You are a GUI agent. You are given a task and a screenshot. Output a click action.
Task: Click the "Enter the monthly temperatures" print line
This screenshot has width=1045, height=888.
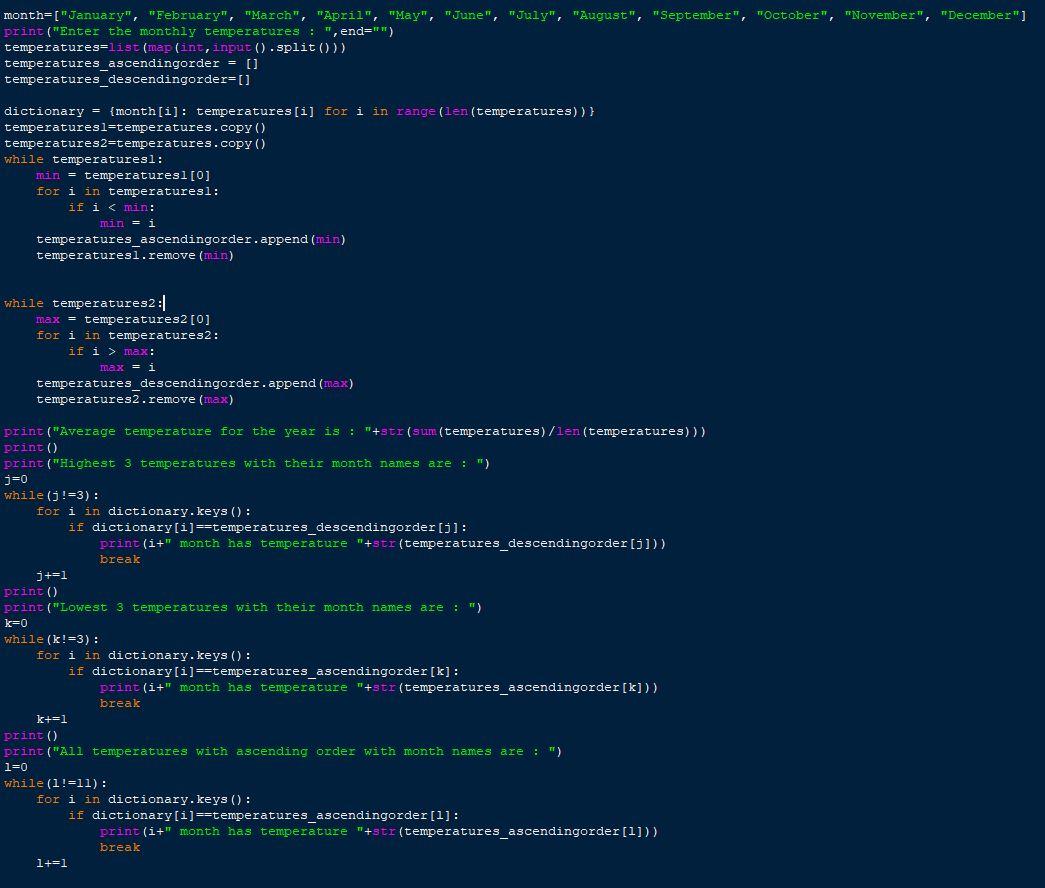[x=199, y=31]
